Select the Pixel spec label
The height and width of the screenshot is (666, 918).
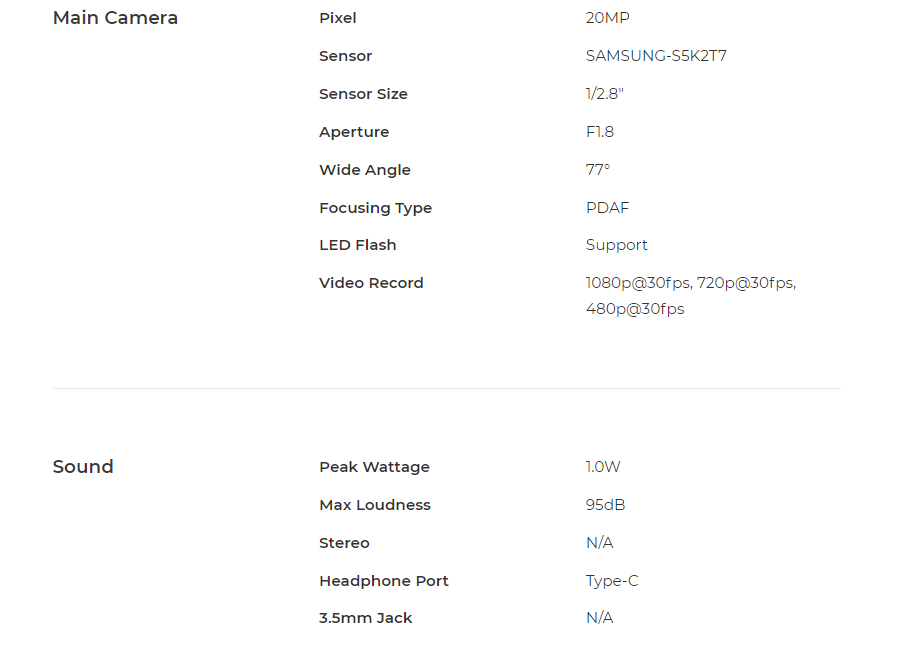pyautogui.click(x=338, y=18)
